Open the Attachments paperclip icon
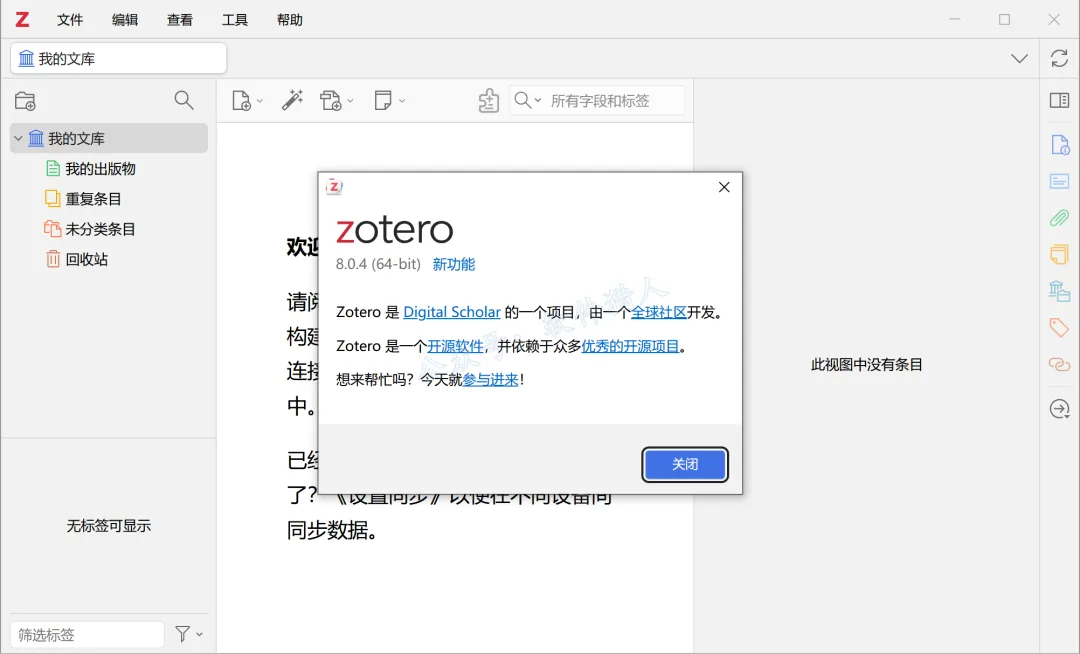The image size is (1080, 654). pos(1059,218)
